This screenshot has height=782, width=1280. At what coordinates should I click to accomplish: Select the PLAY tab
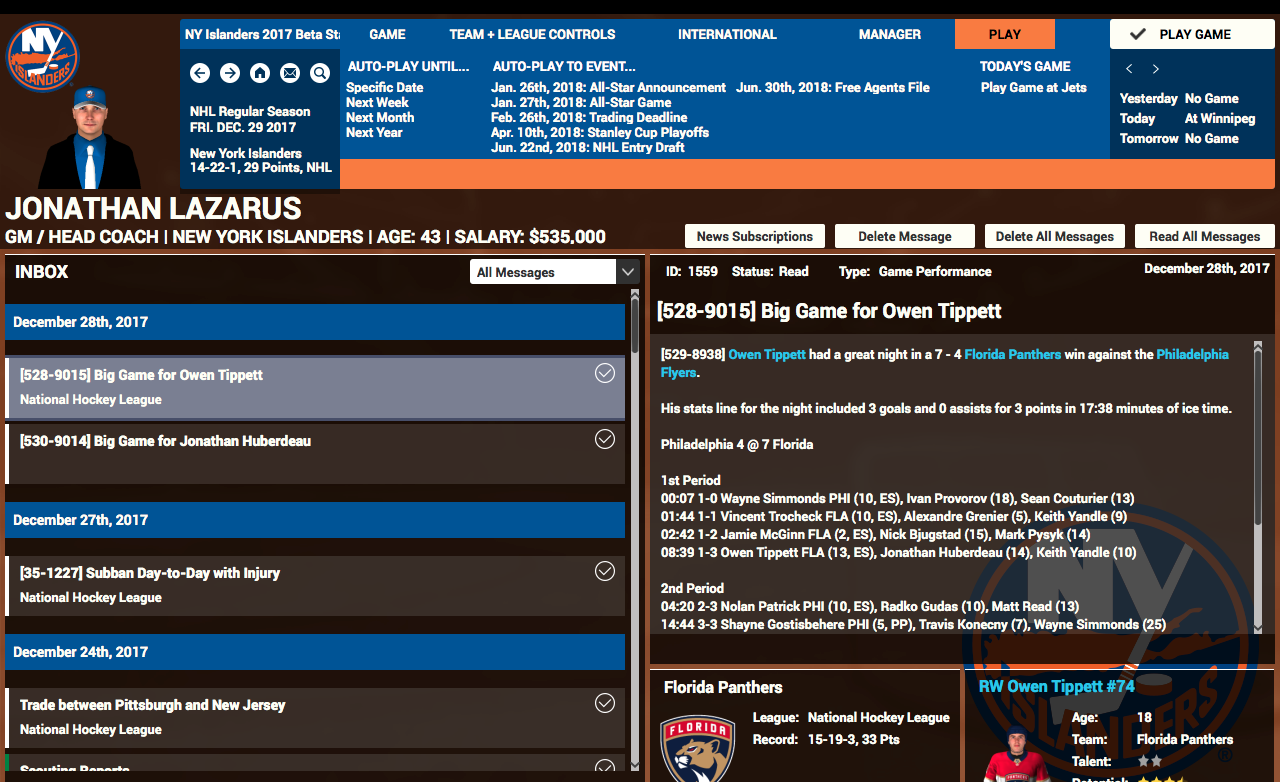point(1005,34)
